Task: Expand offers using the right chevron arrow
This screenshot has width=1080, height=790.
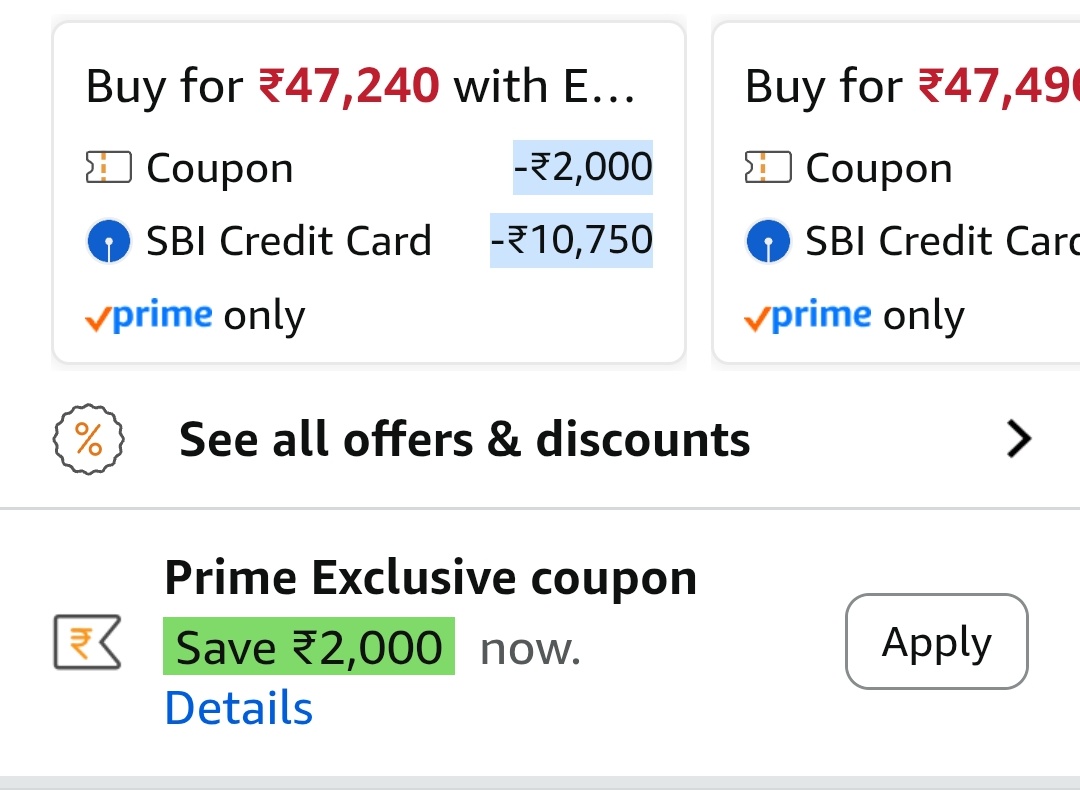Action: (x=1018, y=439)
